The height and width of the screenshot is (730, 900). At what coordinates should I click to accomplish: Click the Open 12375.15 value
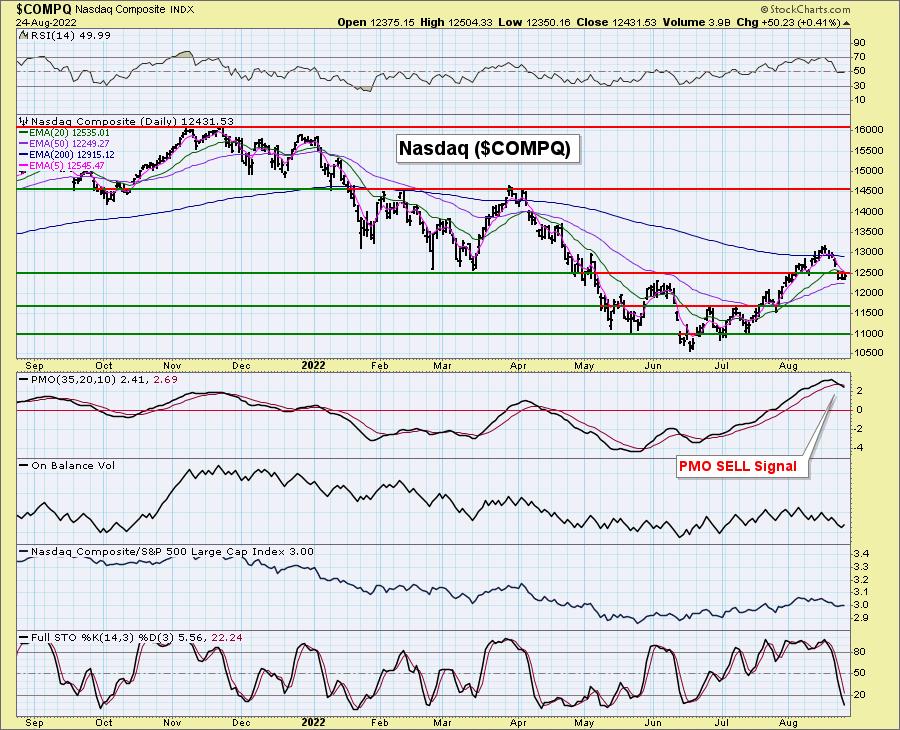tap(376, 22)
